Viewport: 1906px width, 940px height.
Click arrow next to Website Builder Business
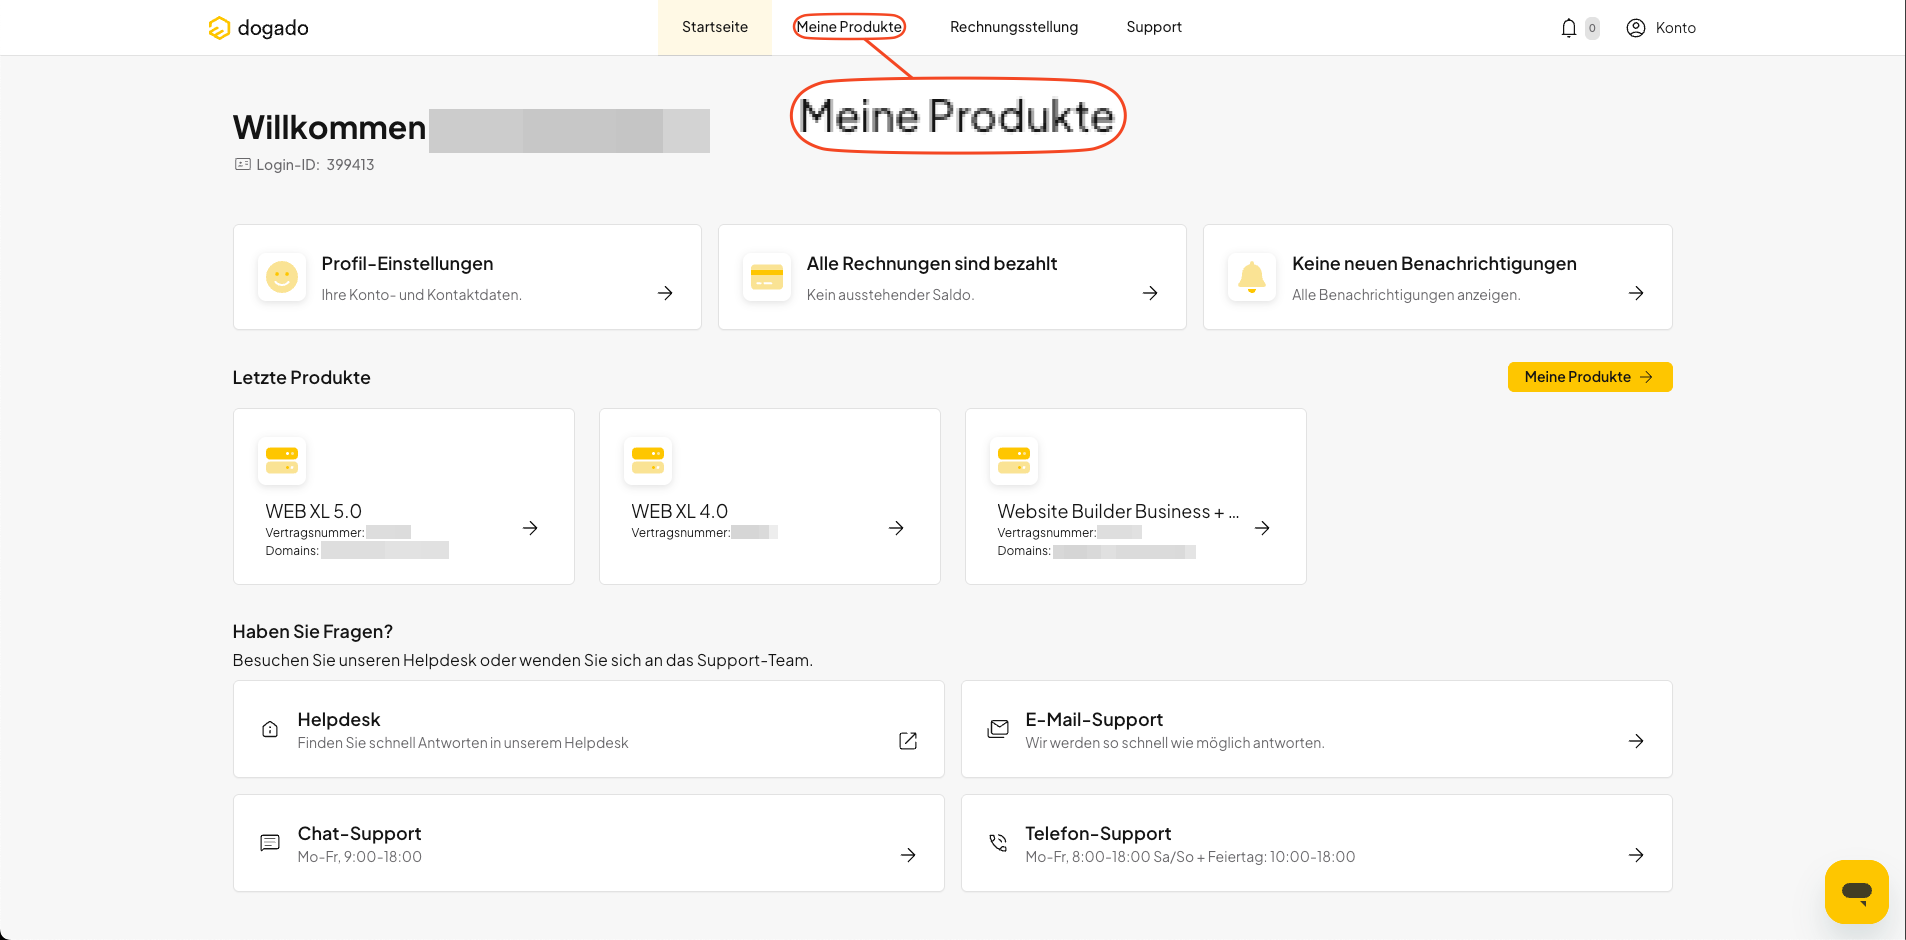(1262, 528)
